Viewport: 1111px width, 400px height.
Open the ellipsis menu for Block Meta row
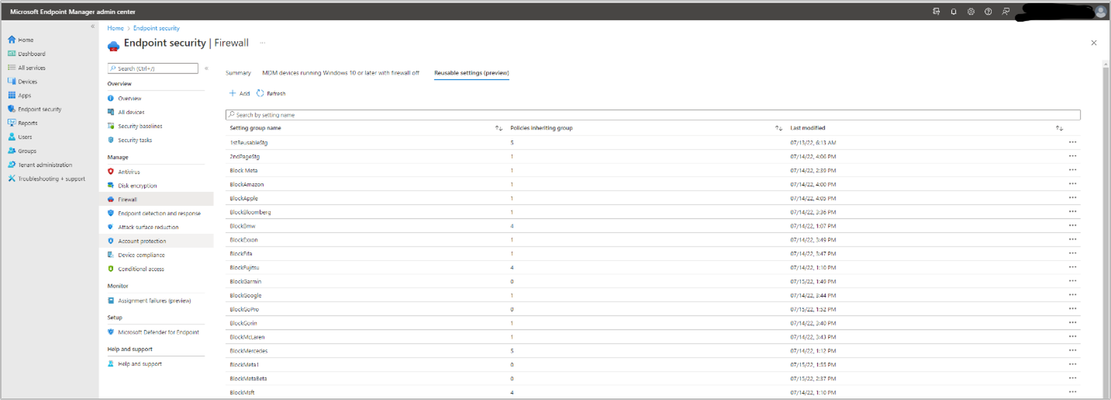click(1072, 170)
